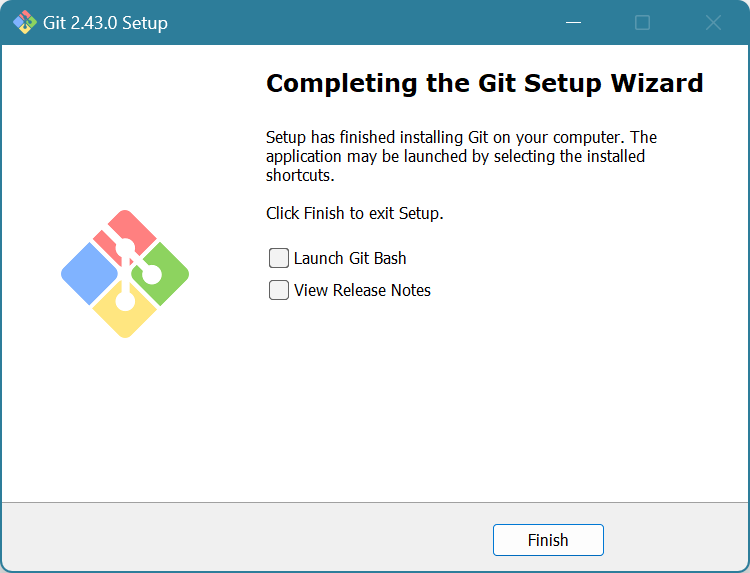Click the "Setup has finished installing Git" paragraph
Screen dimensions: 750x573
pos(461,156)
